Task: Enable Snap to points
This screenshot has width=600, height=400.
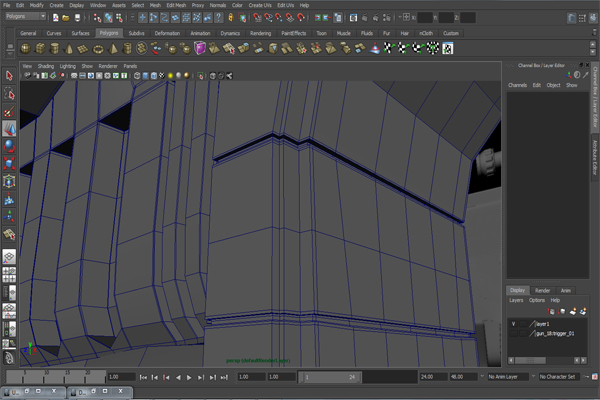Action: coord(279,17)
